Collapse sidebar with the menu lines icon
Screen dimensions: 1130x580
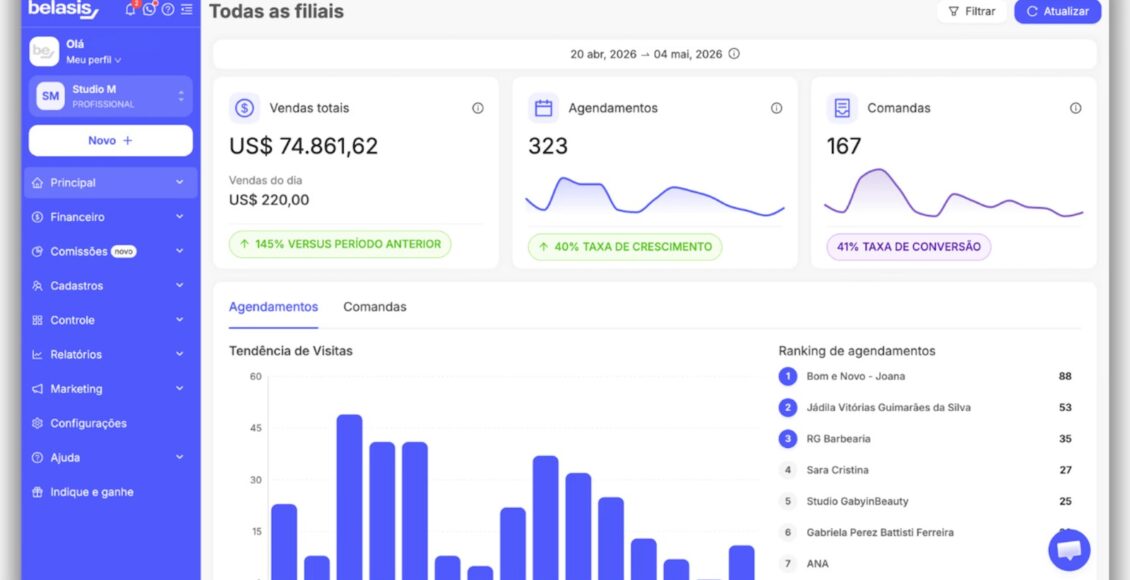(187, 9)
